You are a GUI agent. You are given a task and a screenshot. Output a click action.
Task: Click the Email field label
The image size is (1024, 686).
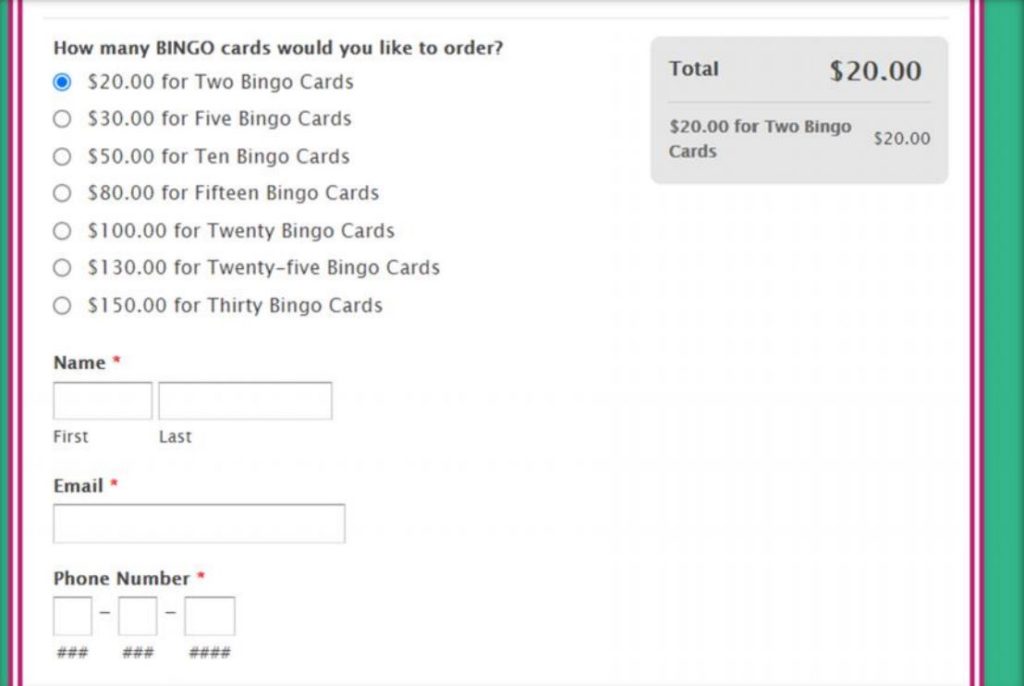pos(78,486)
